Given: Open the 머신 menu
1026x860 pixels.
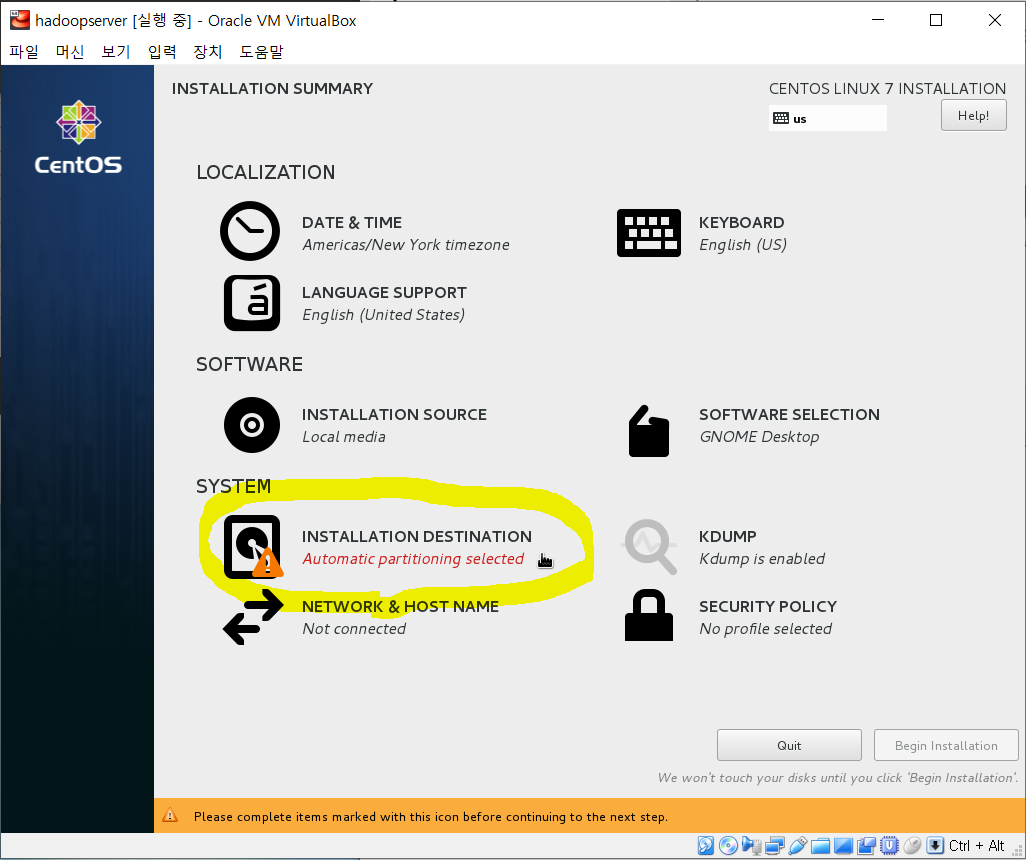Looking at the screenshot, I should click(x=69, y=52).
